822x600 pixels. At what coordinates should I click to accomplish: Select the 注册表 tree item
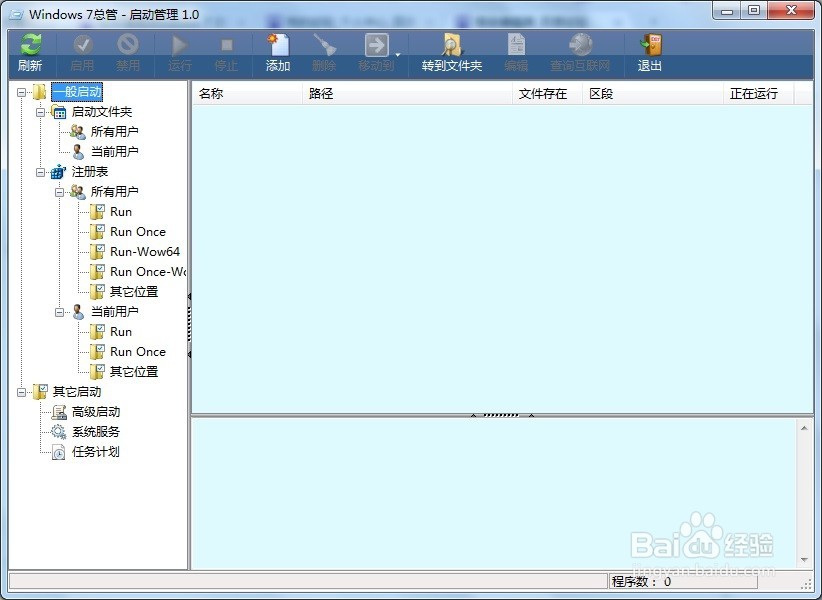pos(90,171)
